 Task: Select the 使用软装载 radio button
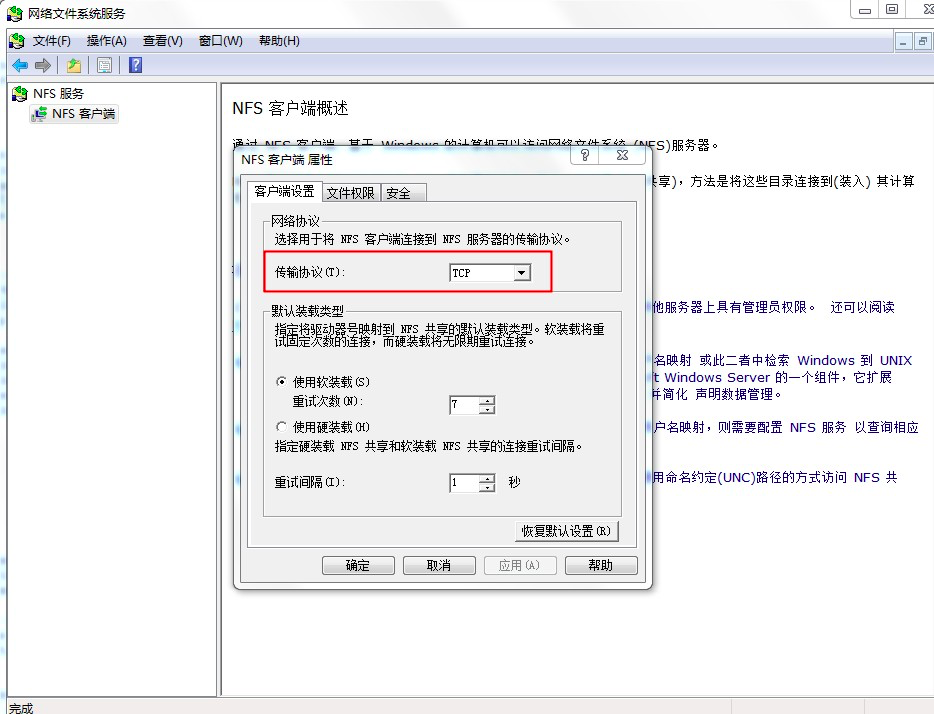(282, 382)
